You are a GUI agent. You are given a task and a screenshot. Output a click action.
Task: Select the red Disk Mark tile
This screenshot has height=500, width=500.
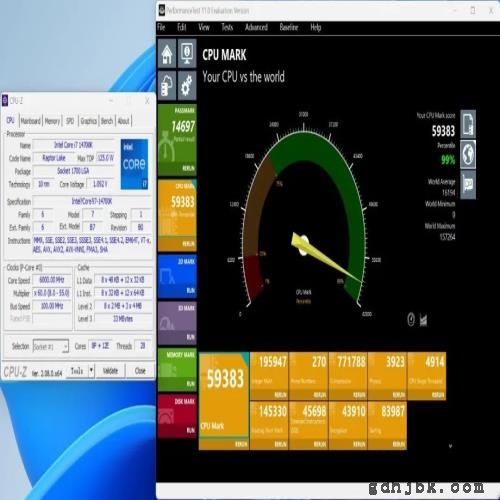click(177, 416)
